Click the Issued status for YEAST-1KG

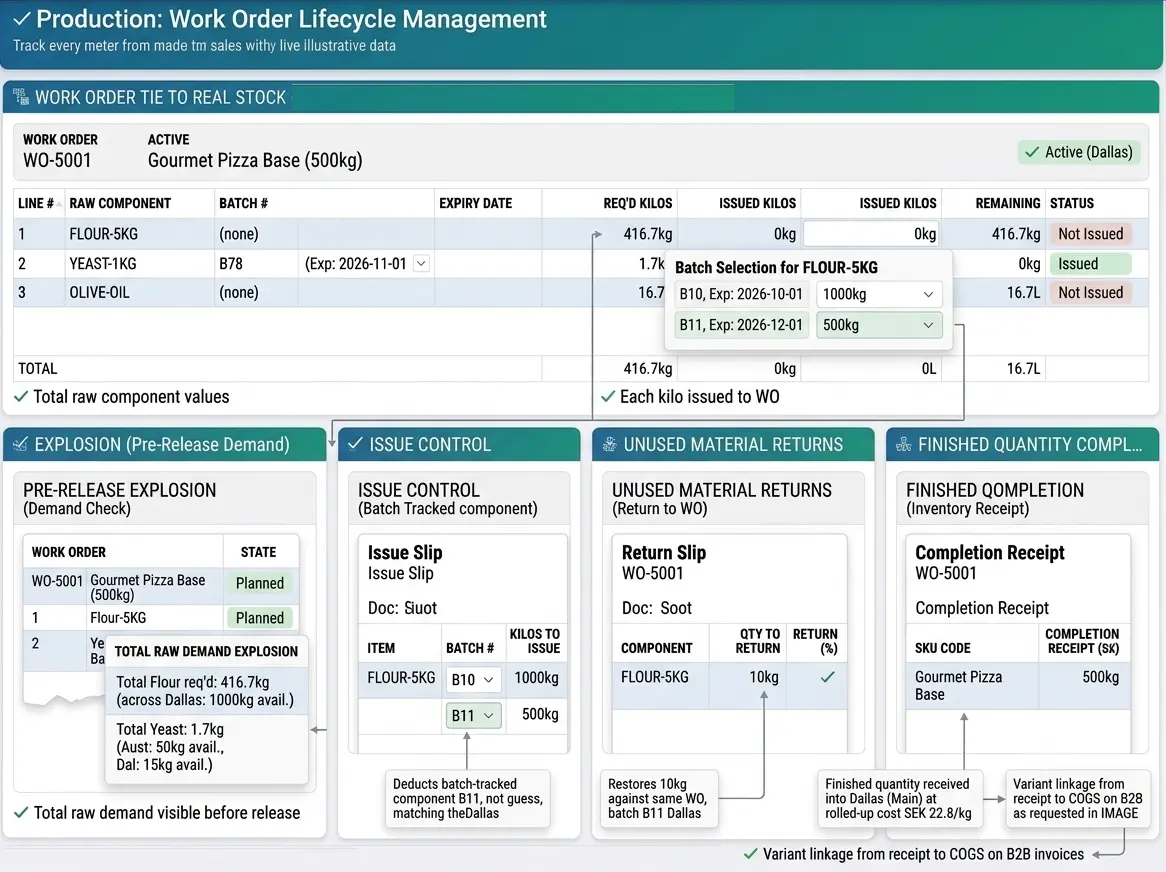1090,264
